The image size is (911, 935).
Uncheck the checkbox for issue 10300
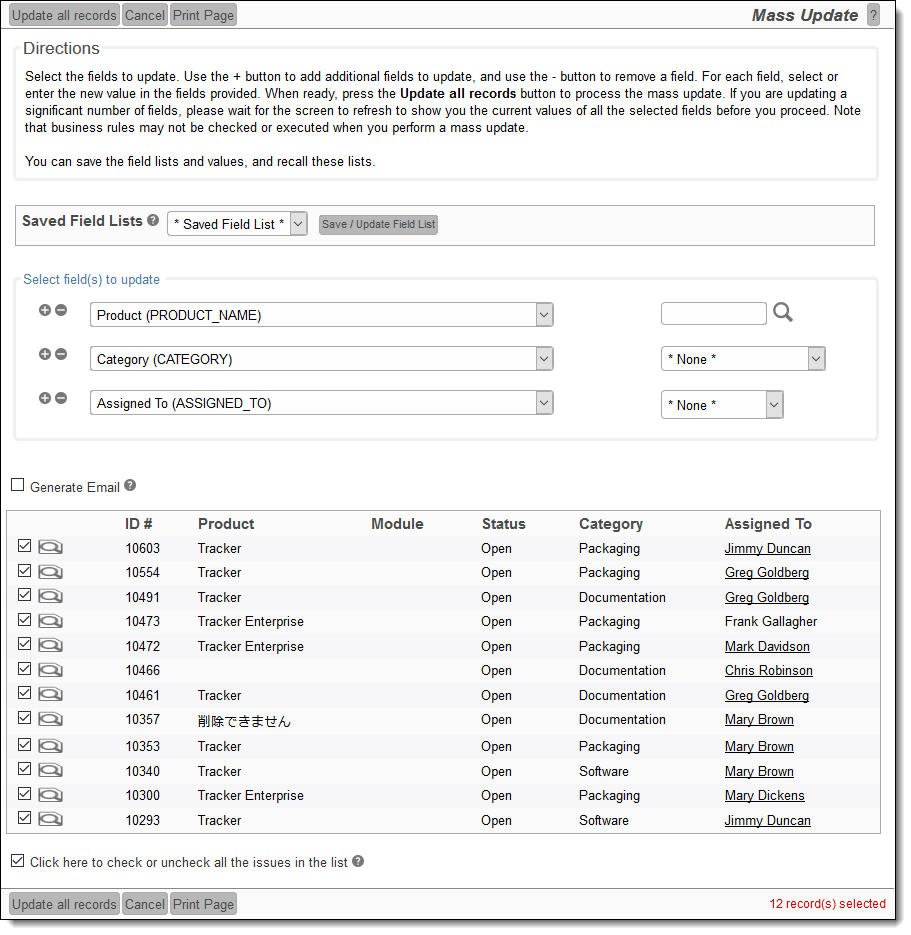click(x=24, y=793)
